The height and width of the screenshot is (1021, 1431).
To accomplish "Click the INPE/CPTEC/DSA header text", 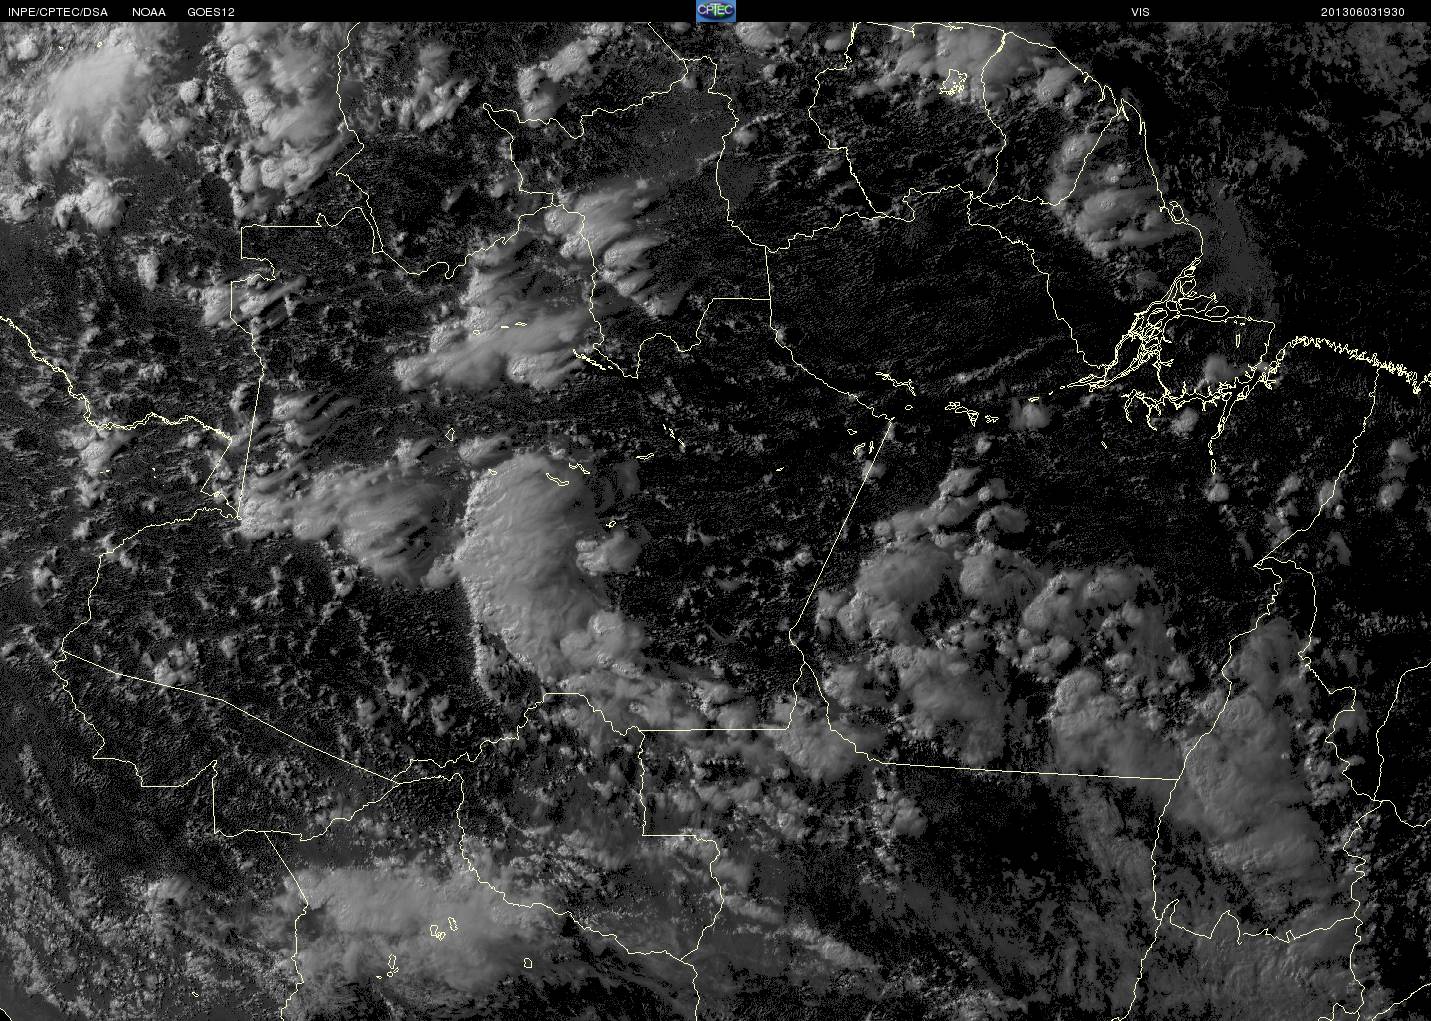I will (57, 12).
